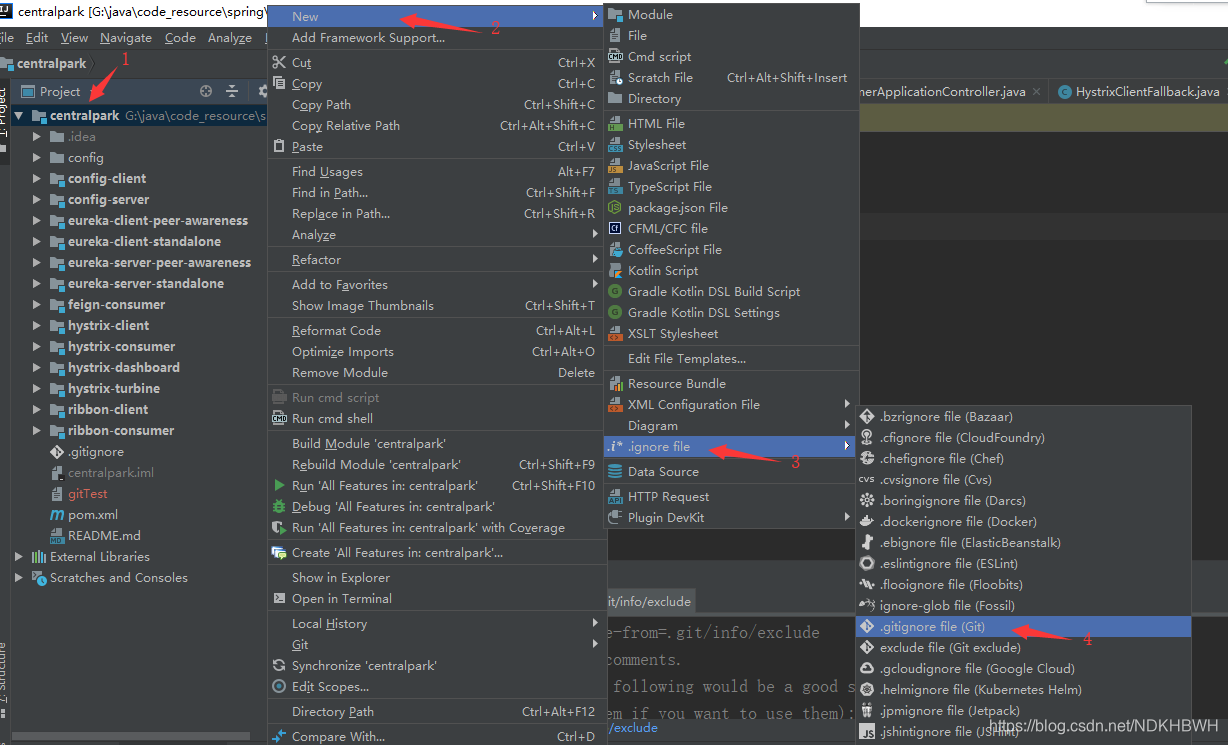The width and height of the screenshot is (1228, 745).
Task: Expand the hystrix-dashboard module
Action: [x=36, y=367]
